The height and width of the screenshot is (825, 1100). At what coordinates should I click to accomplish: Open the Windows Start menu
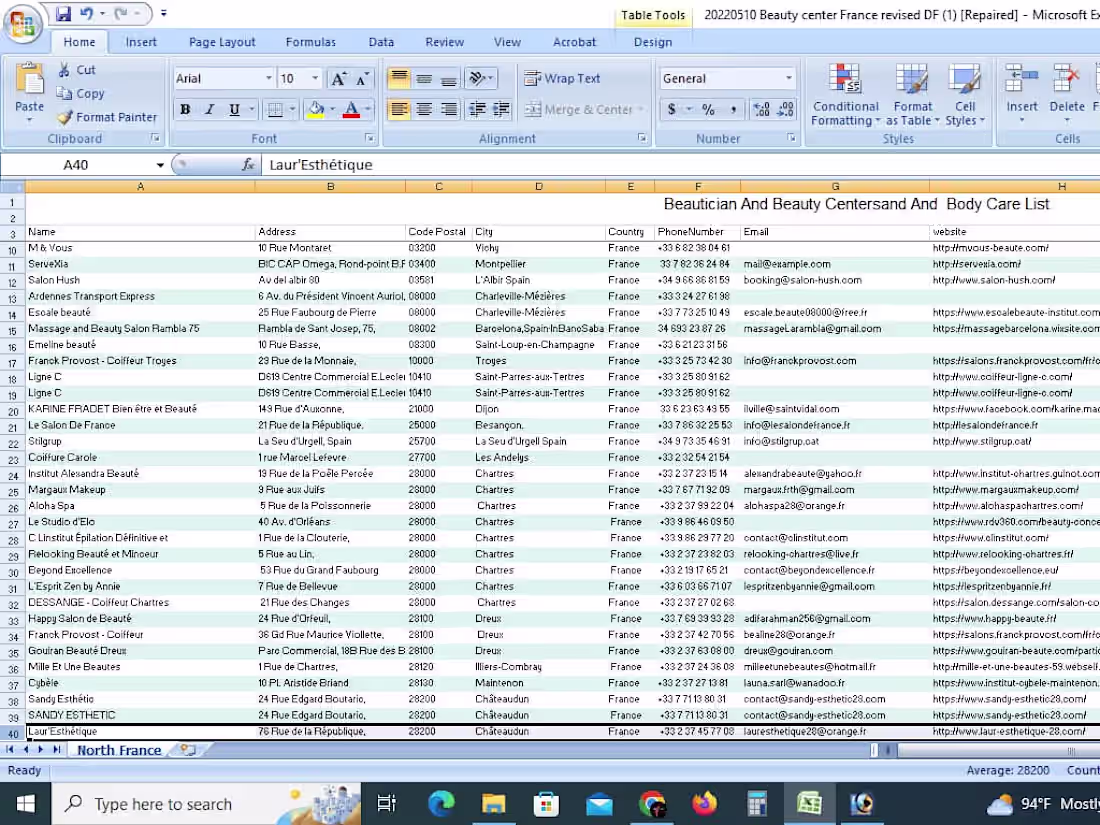point(25,803)
